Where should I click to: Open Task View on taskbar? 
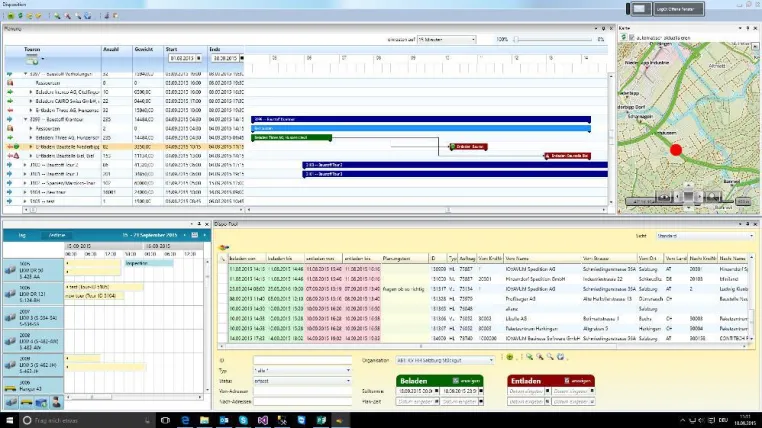click(165, 420)
